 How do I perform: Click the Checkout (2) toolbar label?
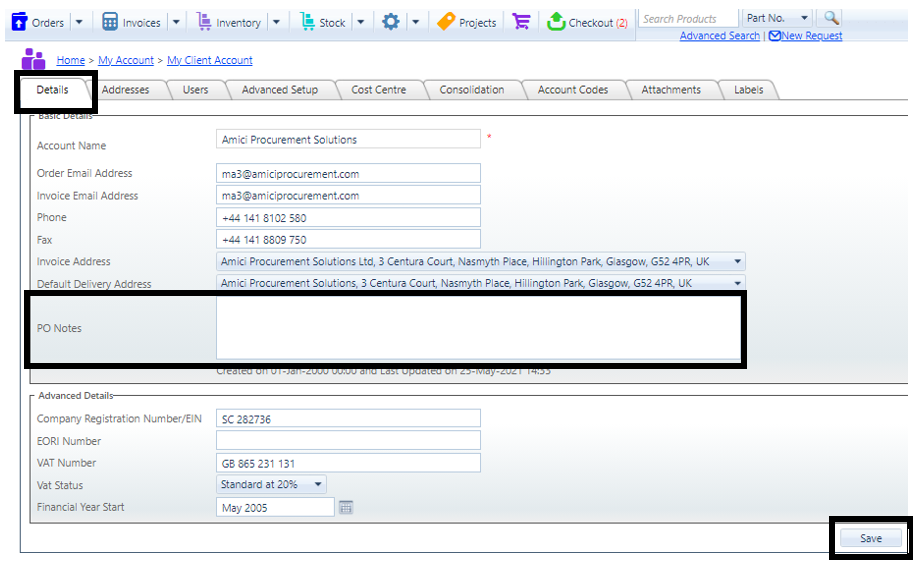[x=598, y=23]
